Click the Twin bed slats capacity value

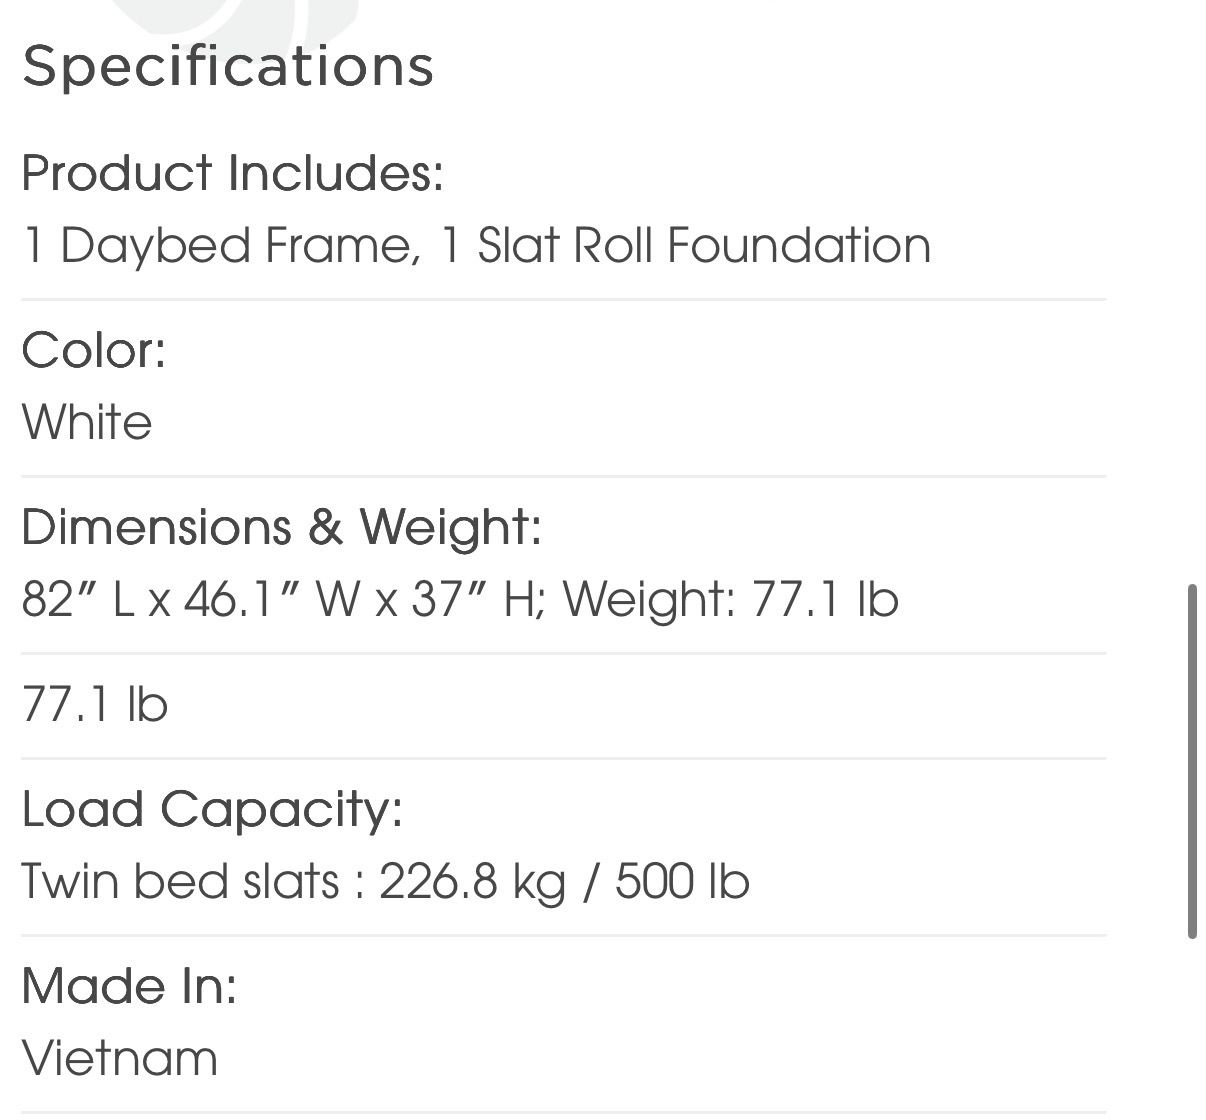[385, 882]
